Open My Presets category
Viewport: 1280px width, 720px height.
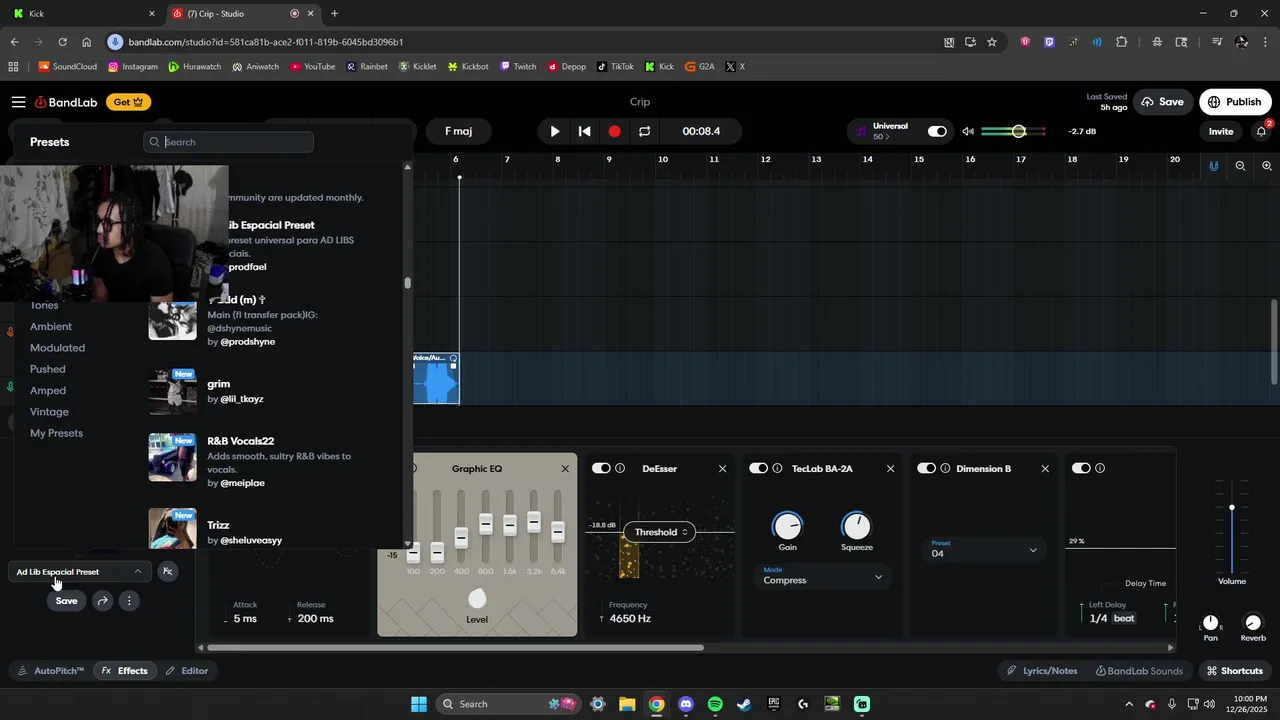[56, 433]
